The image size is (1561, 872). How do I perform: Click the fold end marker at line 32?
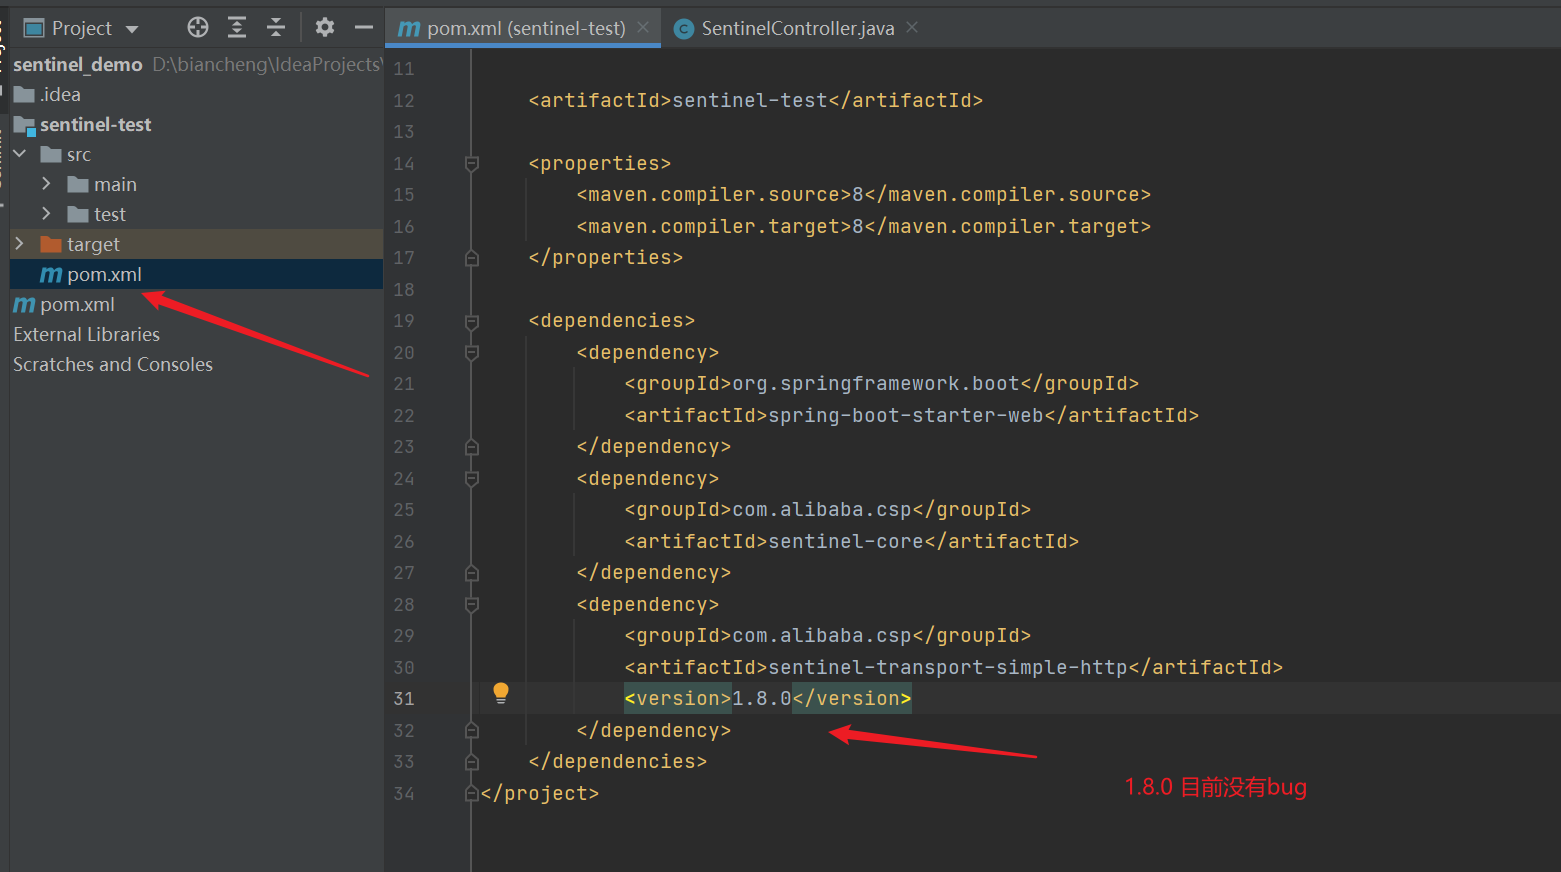tap(472, 730)
